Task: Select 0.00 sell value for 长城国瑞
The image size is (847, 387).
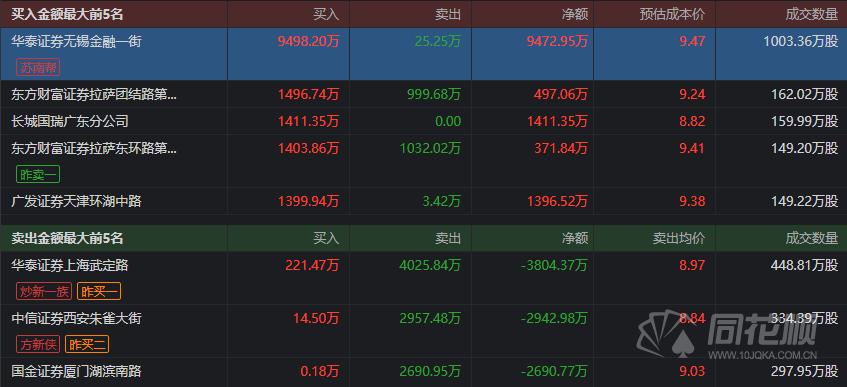Action: [448, 122]
